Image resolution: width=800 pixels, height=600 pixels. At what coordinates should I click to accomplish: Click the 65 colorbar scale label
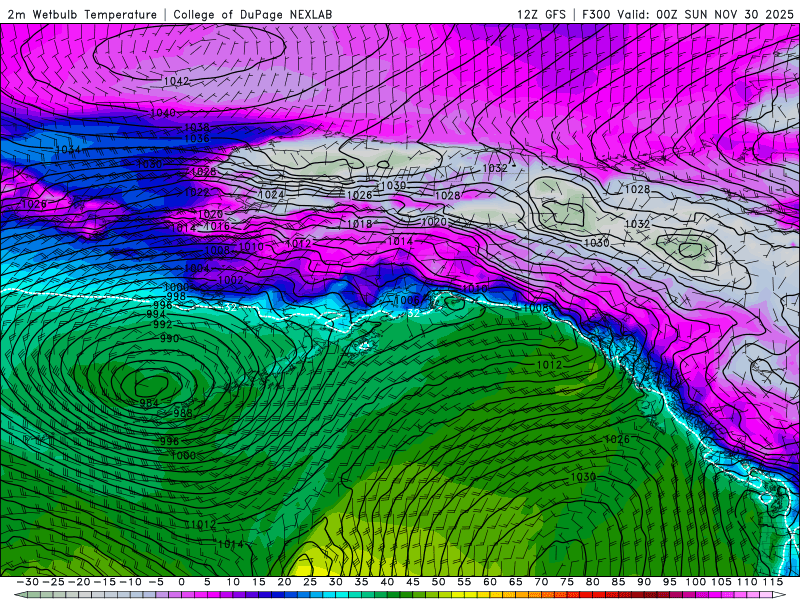[x=515, y=582]
